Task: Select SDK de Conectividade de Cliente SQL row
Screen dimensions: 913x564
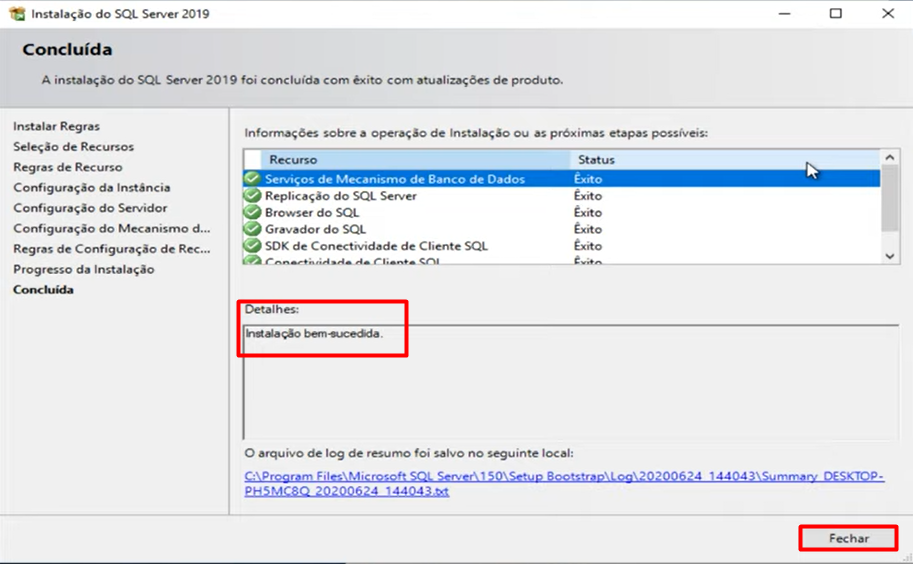Action: point(561,246)
